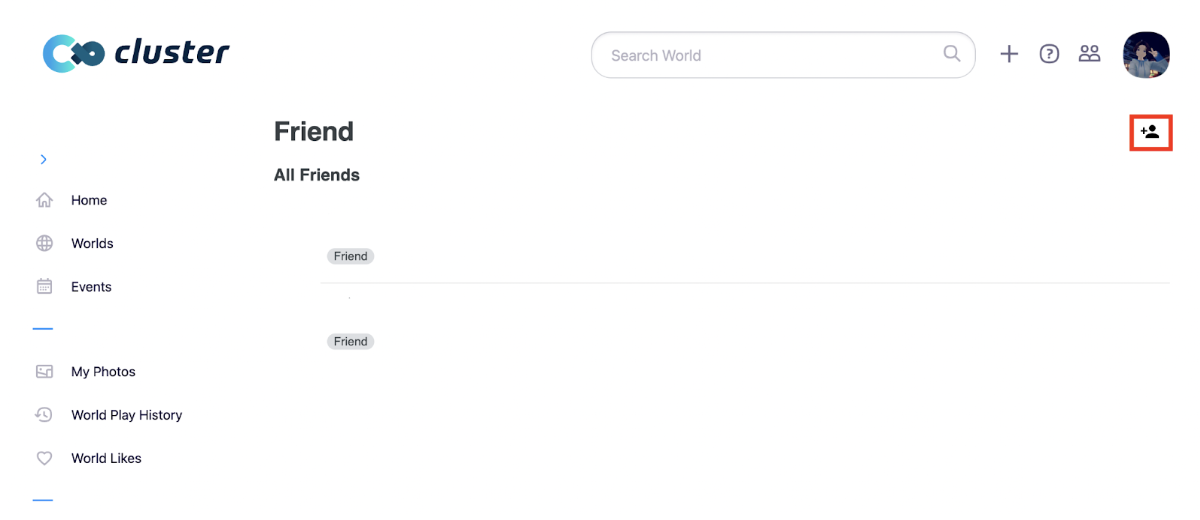
Task: Open the World Play History link
Action: point(127,414)
